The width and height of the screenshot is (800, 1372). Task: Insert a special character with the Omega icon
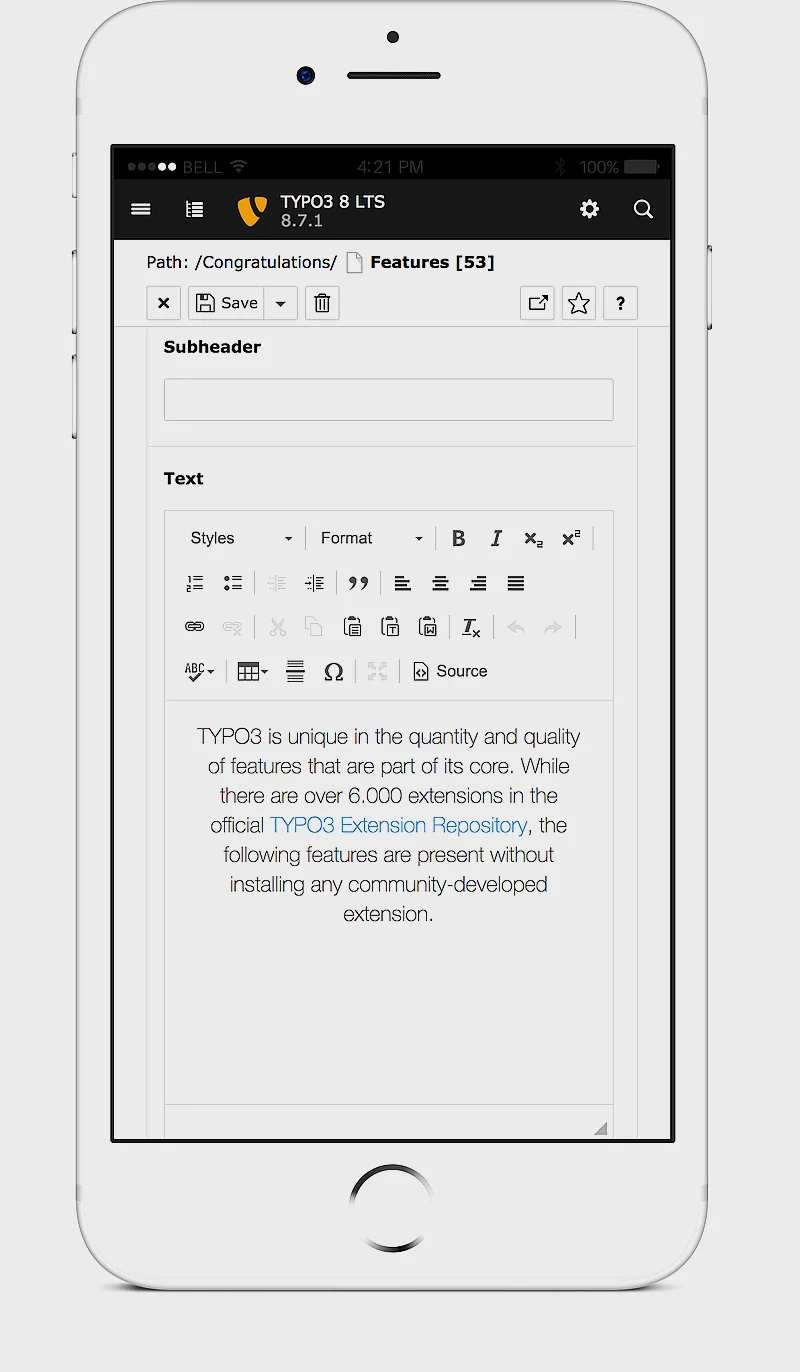pos(334,671)
